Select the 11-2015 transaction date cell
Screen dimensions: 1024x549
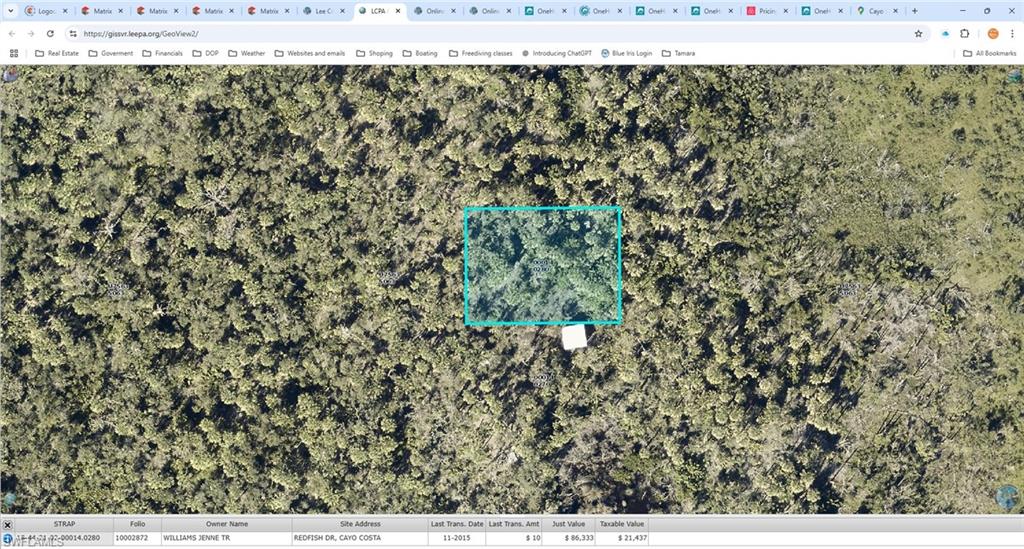click(x=456, y=538)
